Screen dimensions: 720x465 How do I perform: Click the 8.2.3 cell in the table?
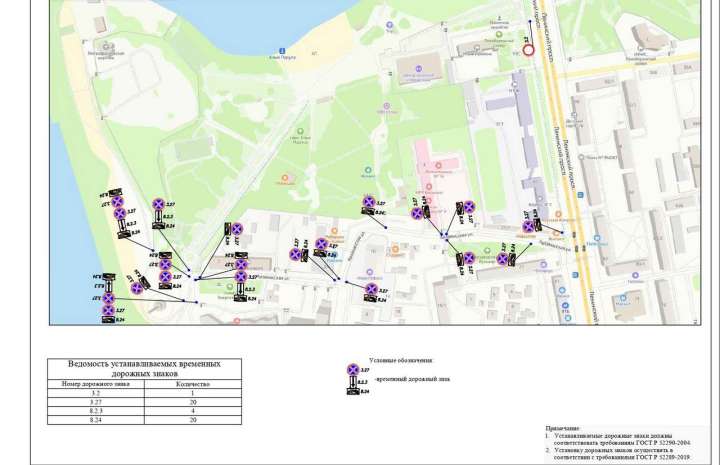point(96,411)
